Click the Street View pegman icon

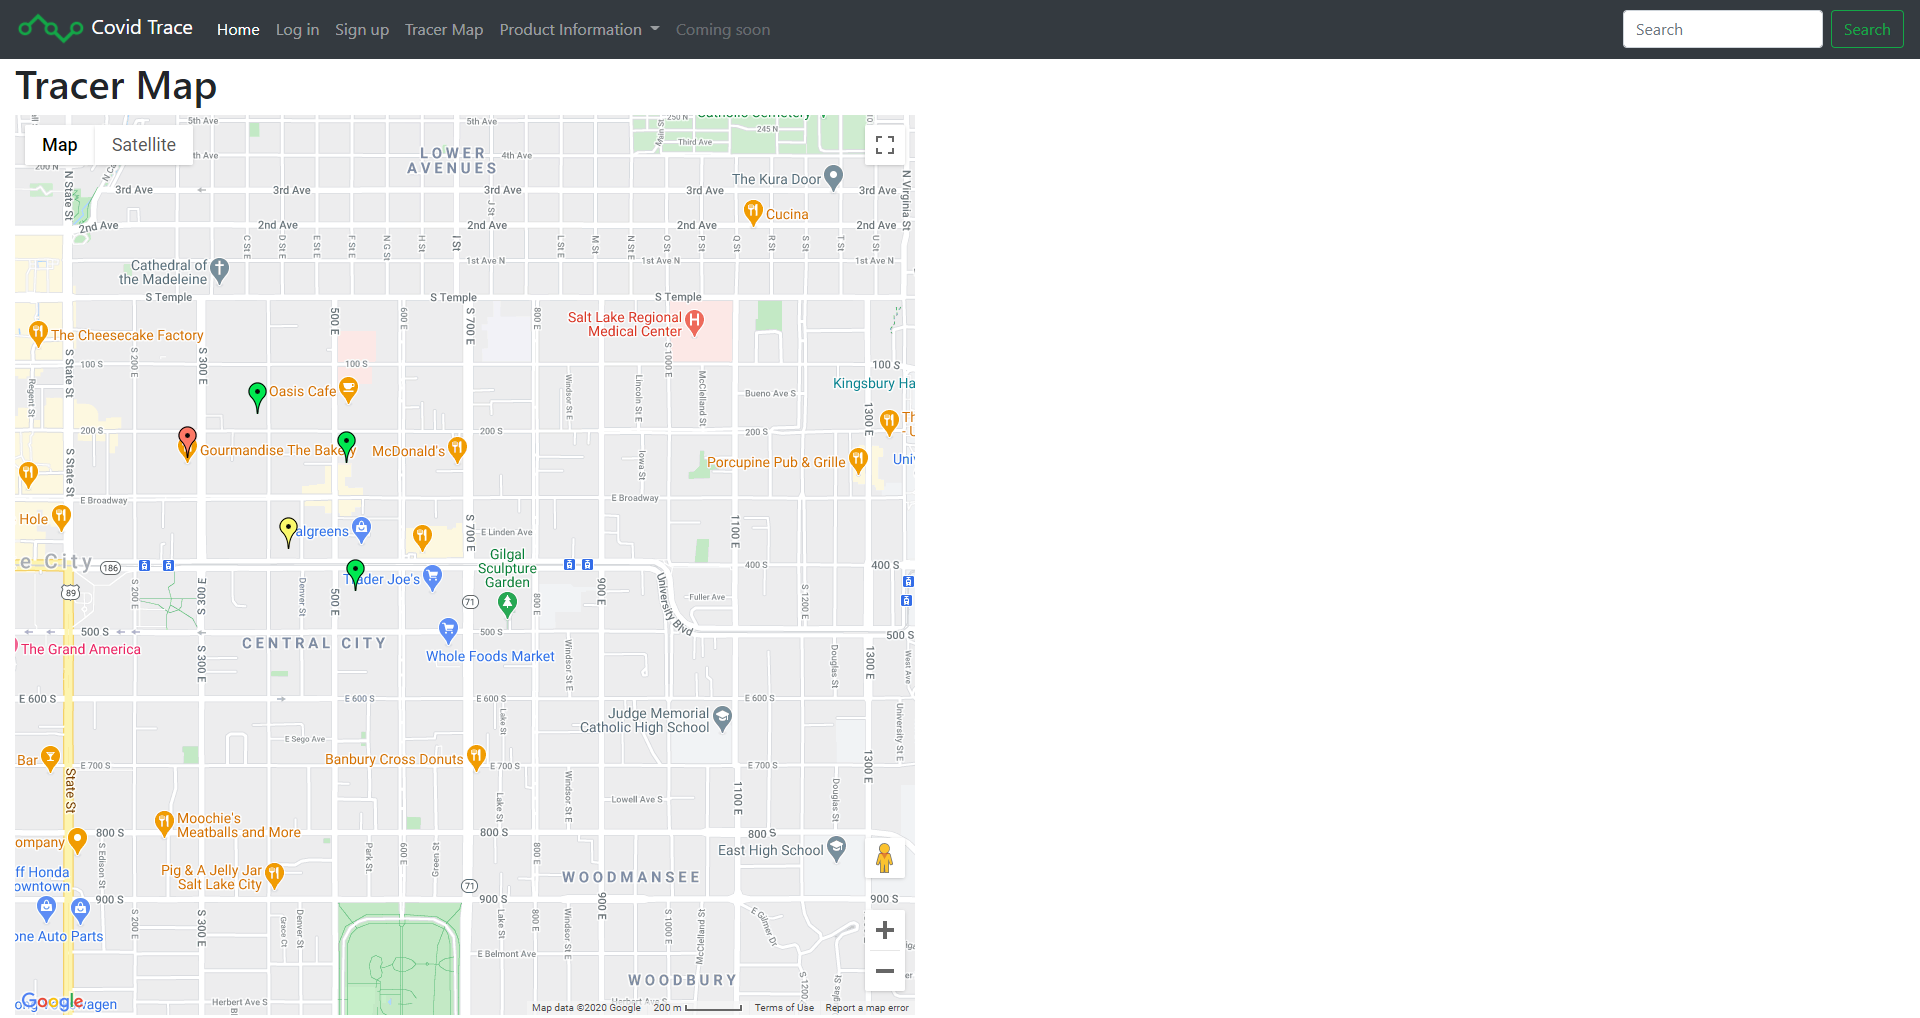(885, 858)
